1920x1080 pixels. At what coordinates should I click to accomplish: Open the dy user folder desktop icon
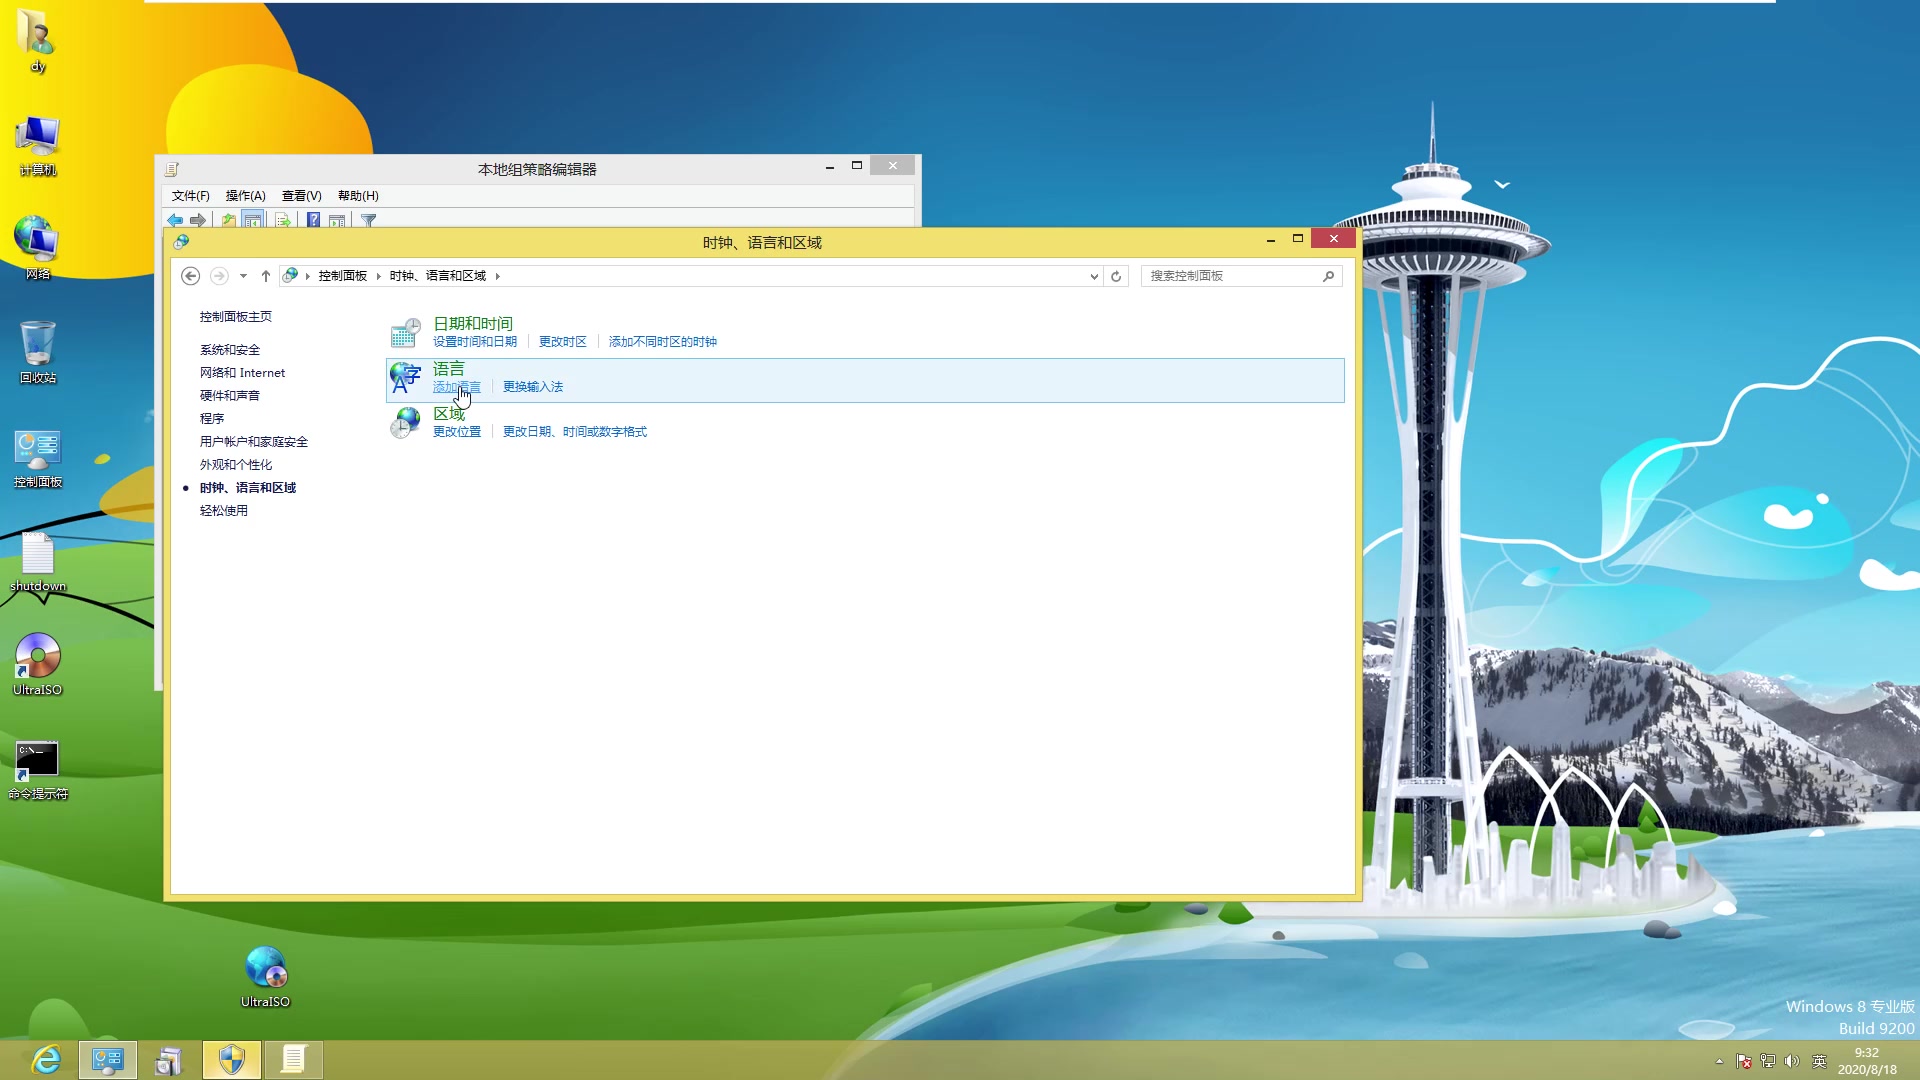pyautogui.click(x=37, y=42)
